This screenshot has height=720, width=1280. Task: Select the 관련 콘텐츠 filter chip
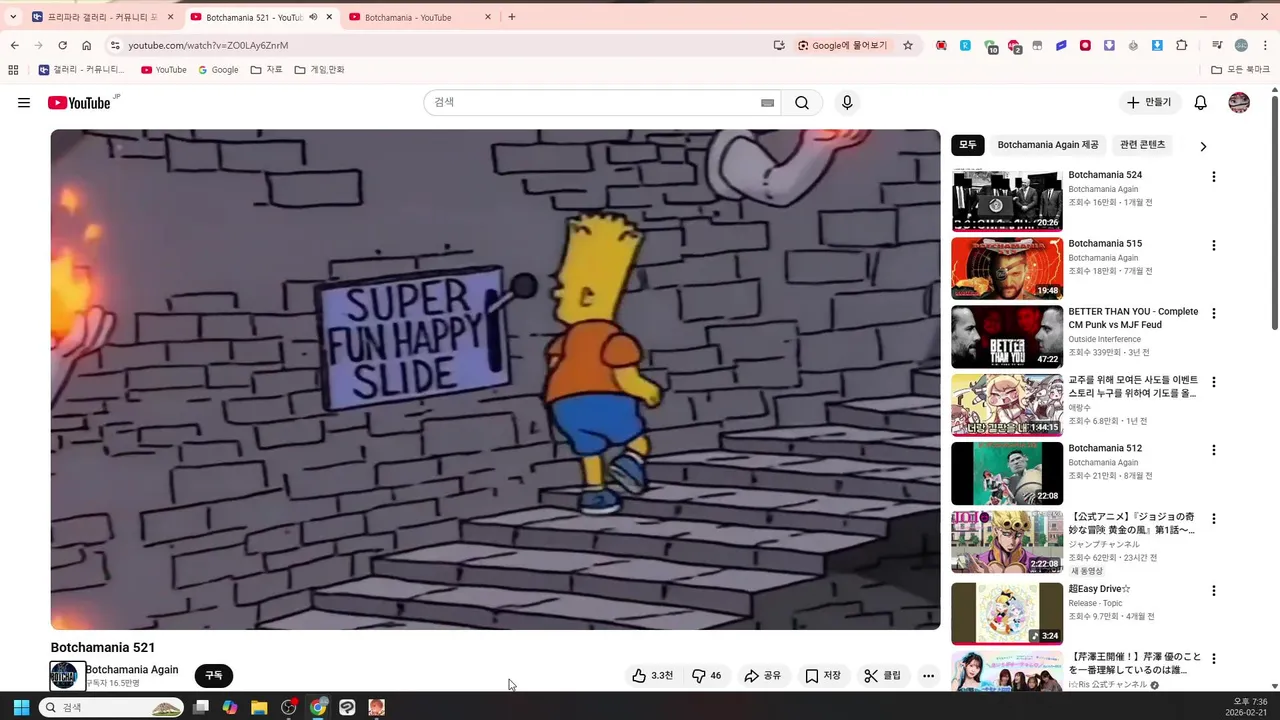tap(1143, 145)
